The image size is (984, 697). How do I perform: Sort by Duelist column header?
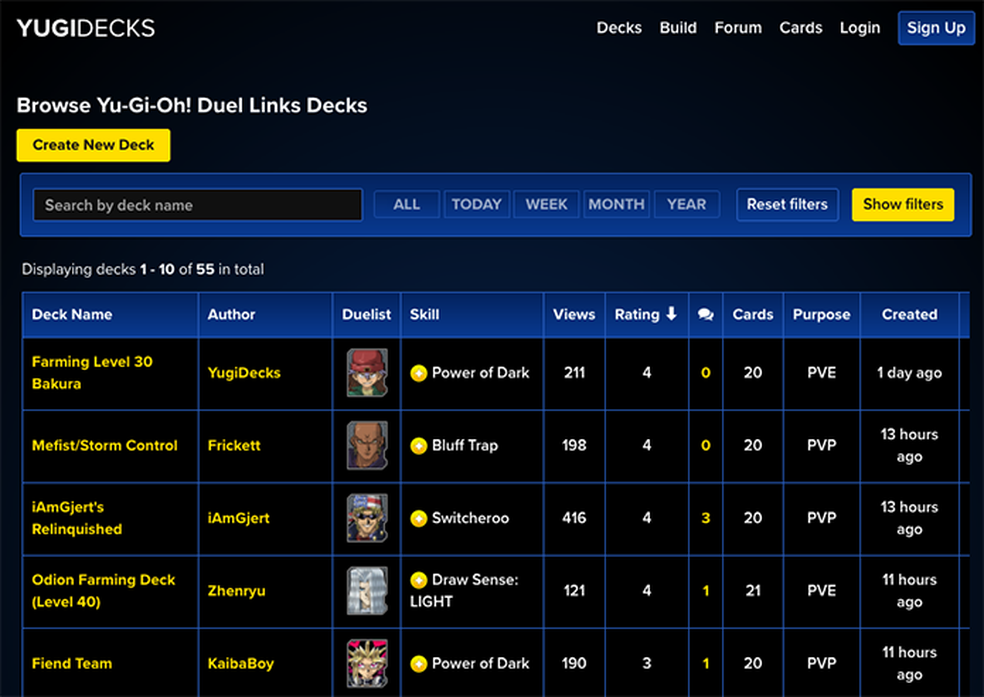tap(366, 314)
